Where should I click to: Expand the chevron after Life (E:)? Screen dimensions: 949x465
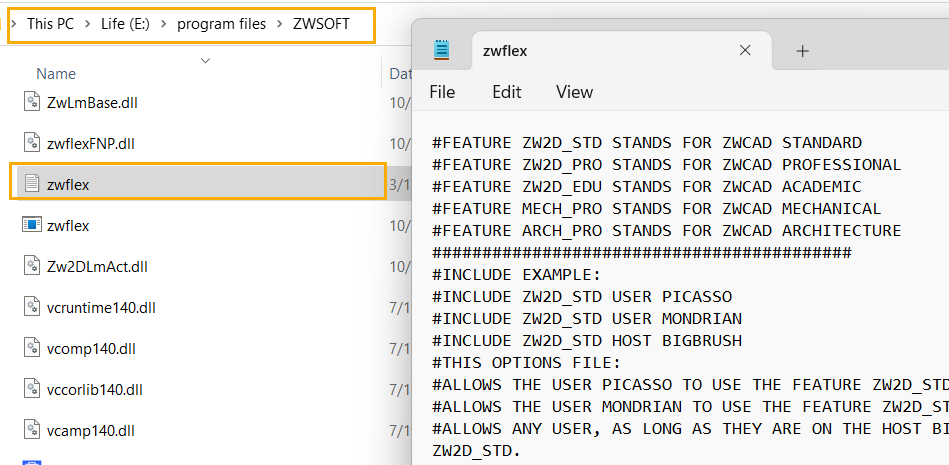[164, 24]
